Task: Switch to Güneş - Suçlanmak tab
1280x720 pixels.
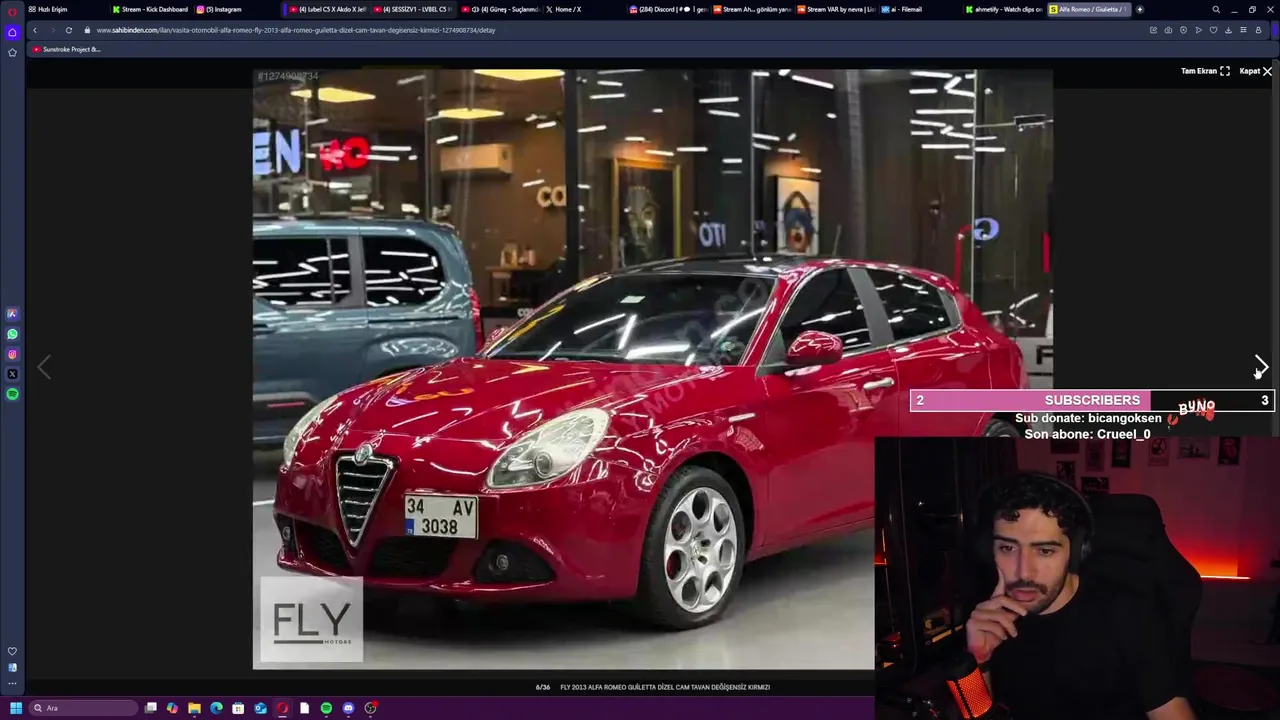Action: [x=500, y=9]
